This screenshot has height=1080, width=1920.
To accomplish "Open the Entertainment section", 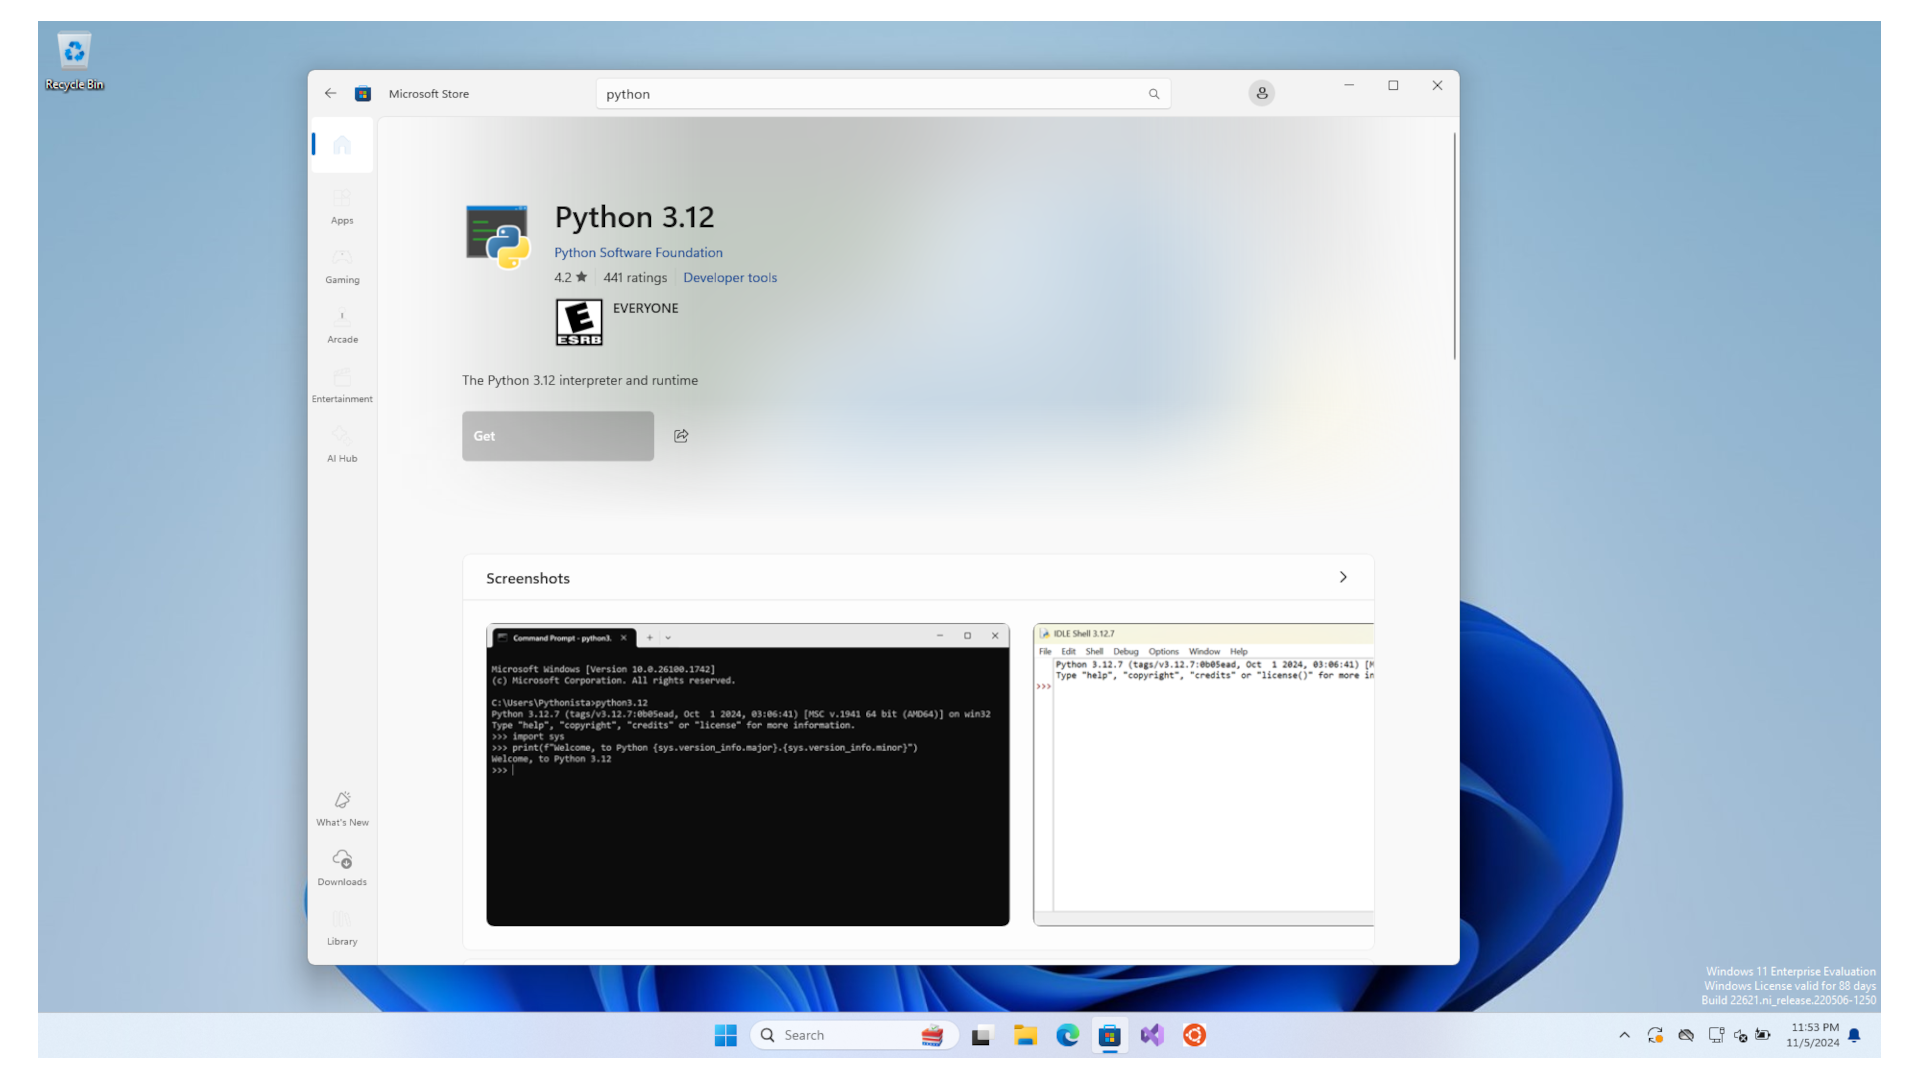I will (341, 384).
